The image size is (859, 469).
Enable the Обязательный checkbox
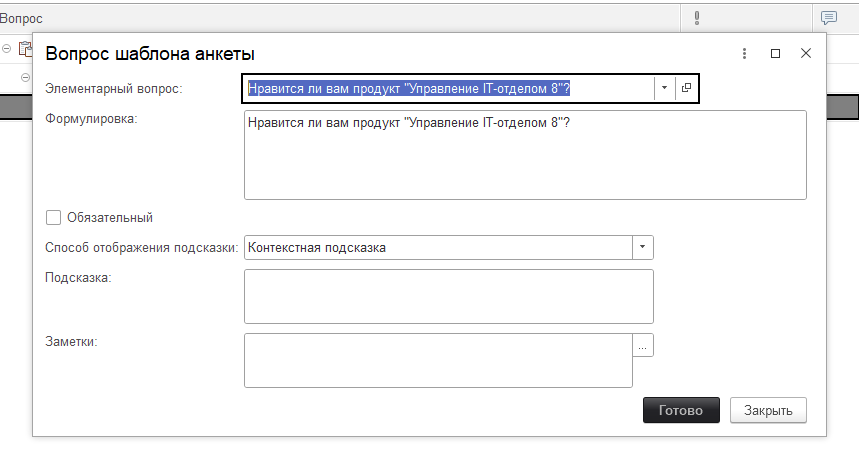tap(53, 217)
